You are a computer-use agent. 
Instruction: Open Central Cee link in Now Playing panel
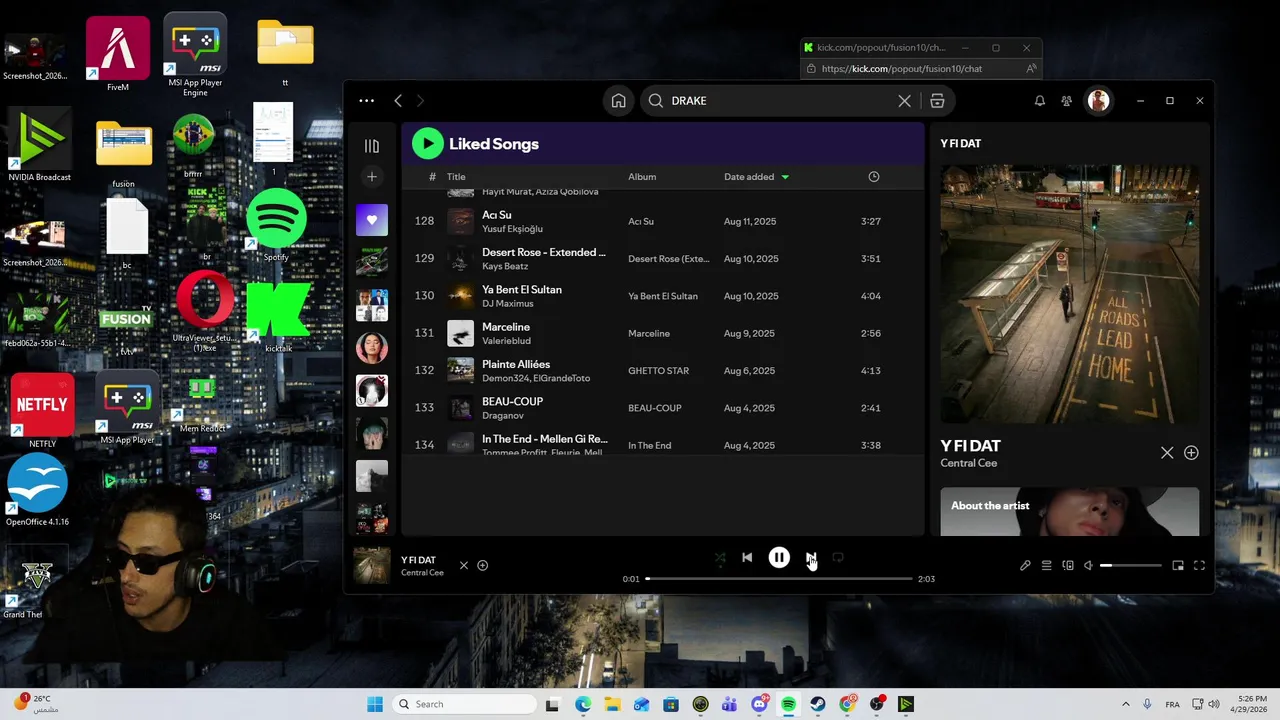969,463
